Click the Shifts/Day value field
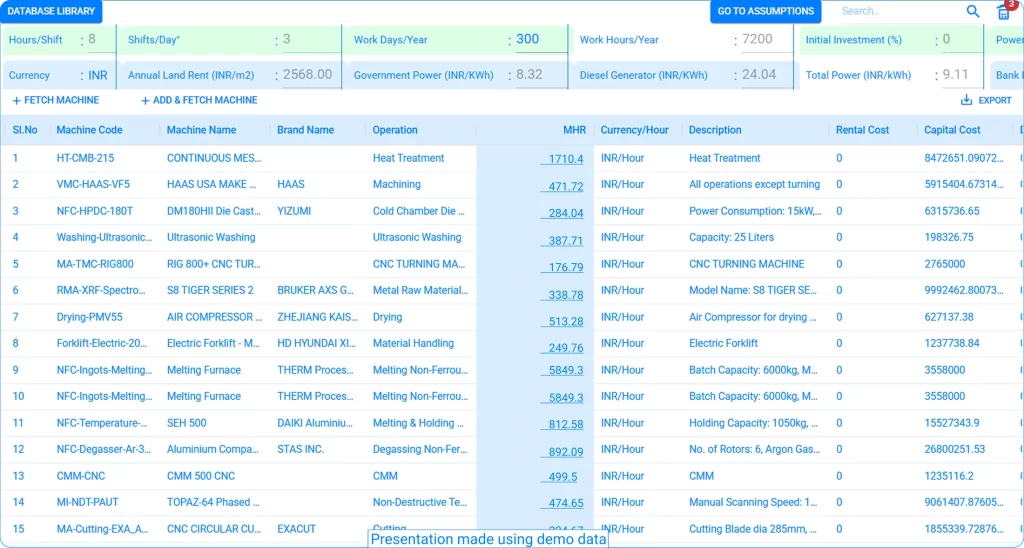Image resolution: width=1024 pixels, height=548 pixels. [300, 40]
